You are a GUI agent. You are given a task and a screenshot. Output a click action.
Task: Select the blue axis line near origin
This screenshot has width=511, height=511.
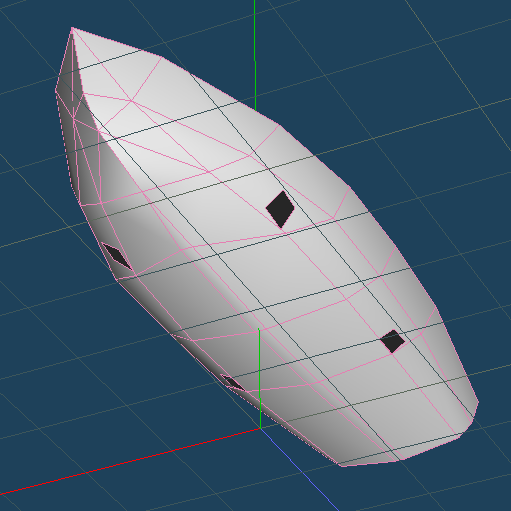[299, 469]
